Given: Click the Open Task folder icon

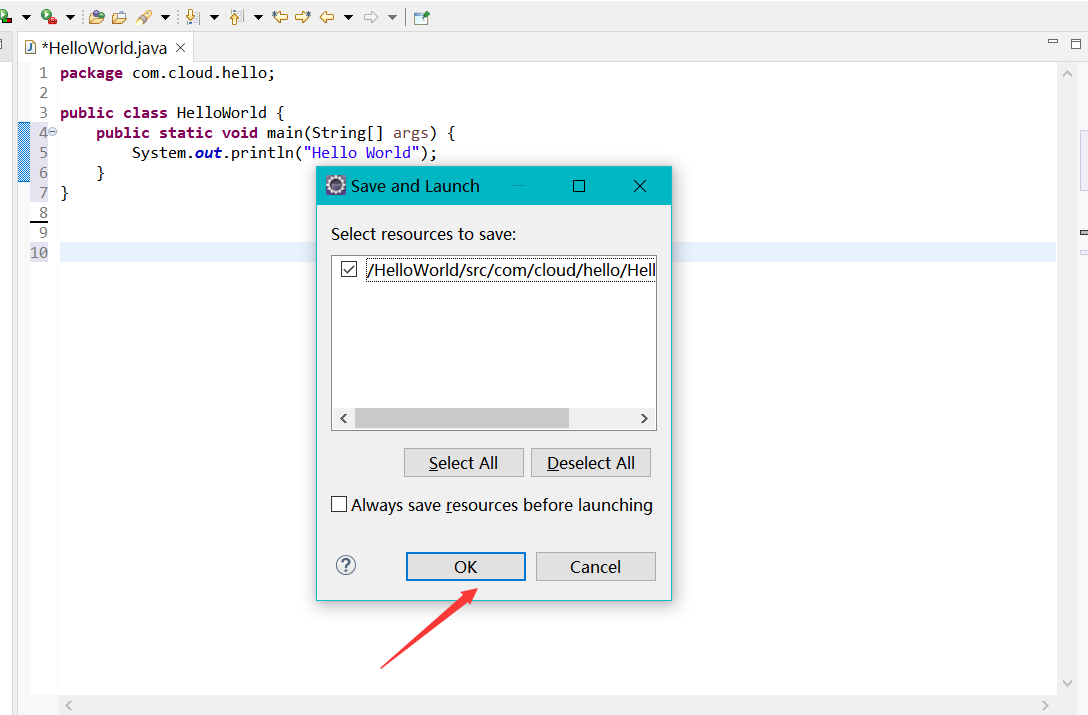Looking at the screenshot, I should coord(119,17).
